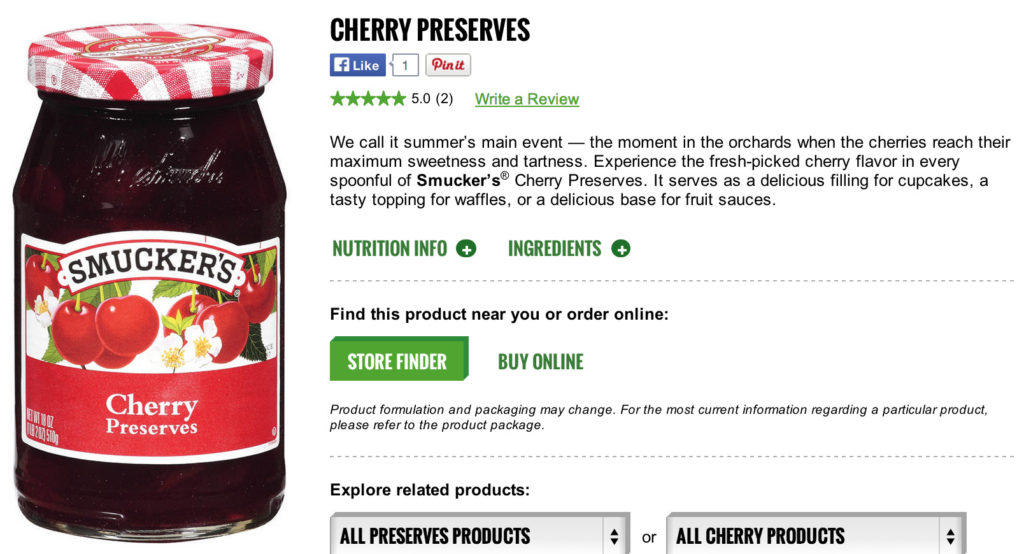1024x554 pixels.
Task: Click the Facebook like count bubble
Action: click(x=405, y=65)
